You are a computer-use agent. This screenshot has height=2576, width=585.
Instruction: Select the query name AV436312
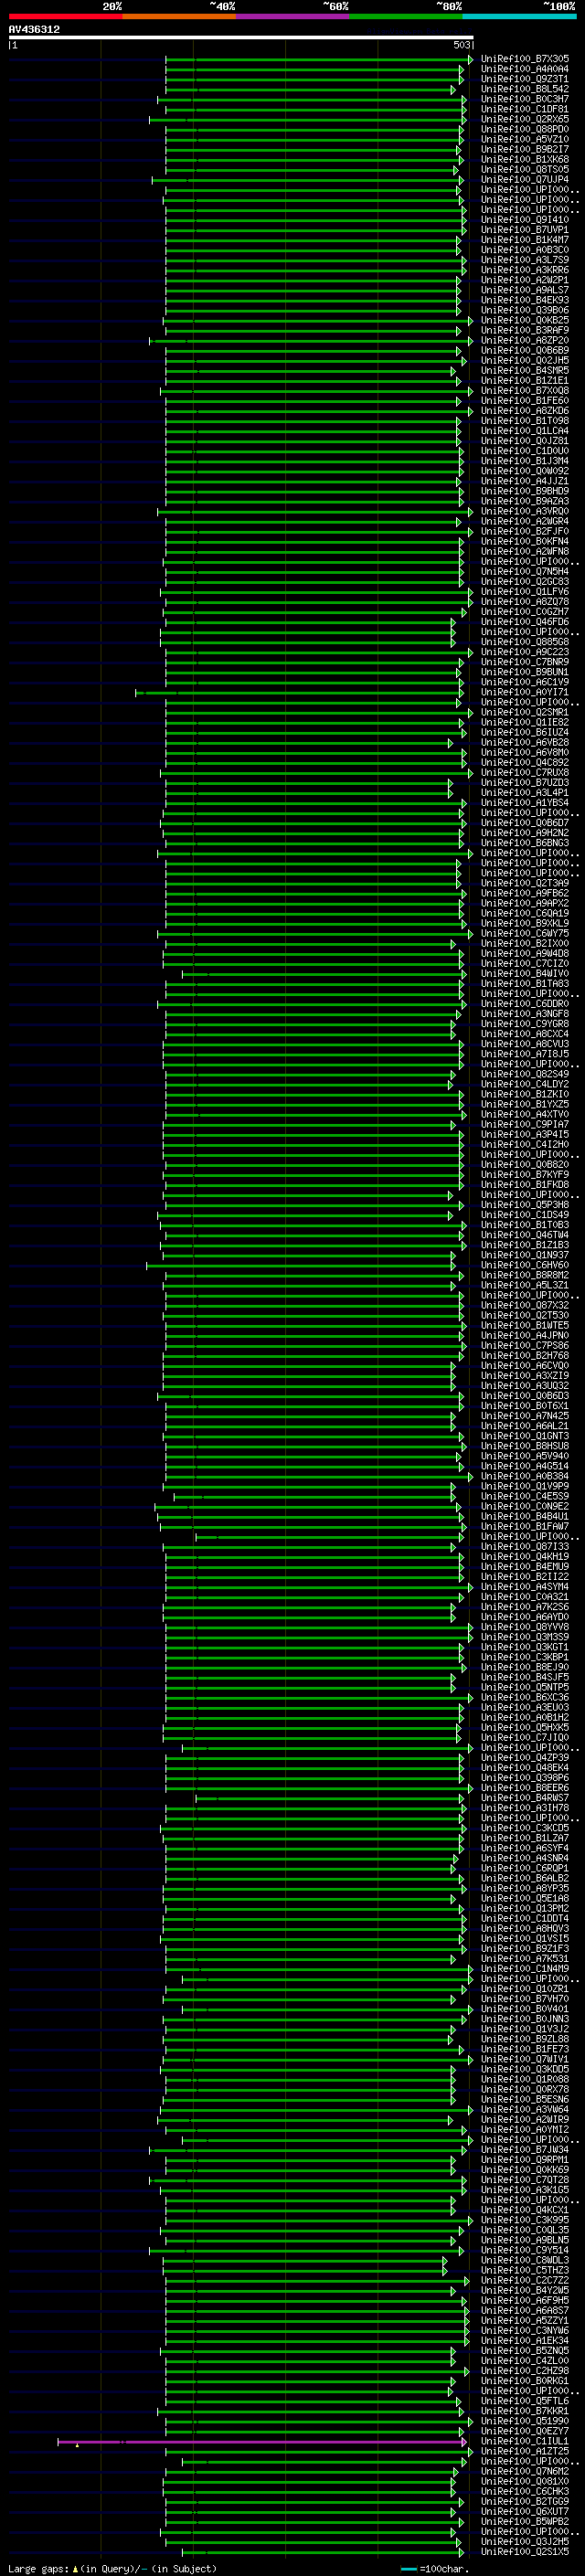[34, 30]
